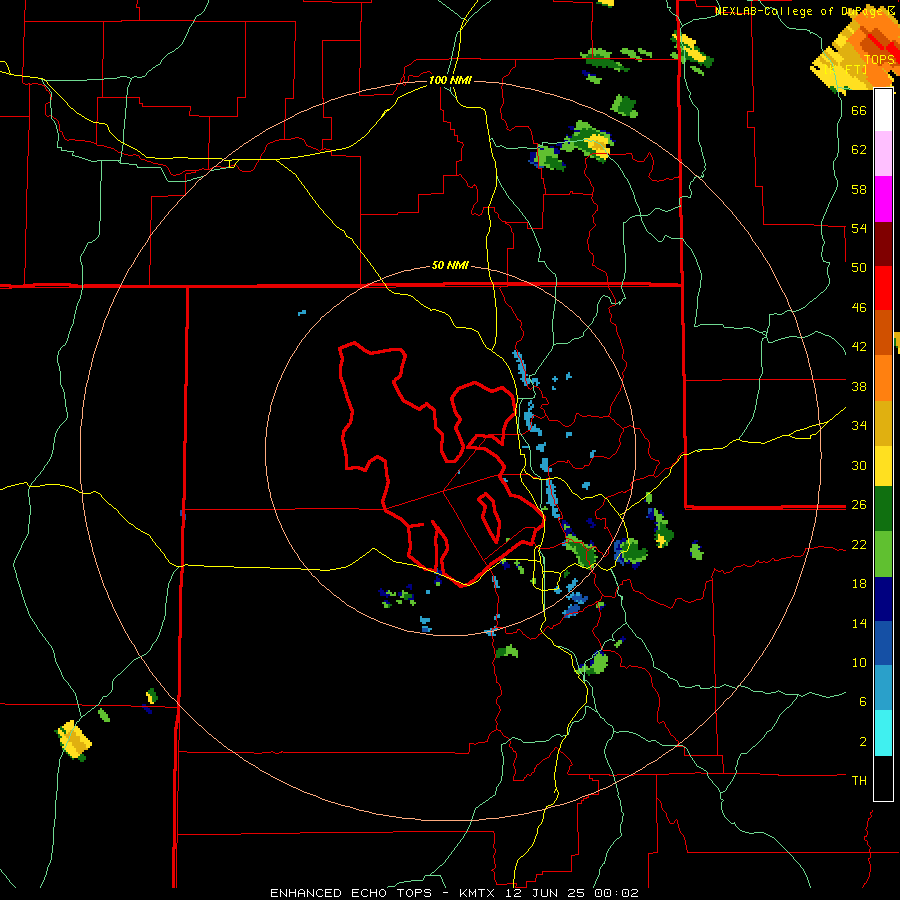Screen dimensions: 900x900
Task: Select the bright red legend swatch
Action: tap(883, 288)
